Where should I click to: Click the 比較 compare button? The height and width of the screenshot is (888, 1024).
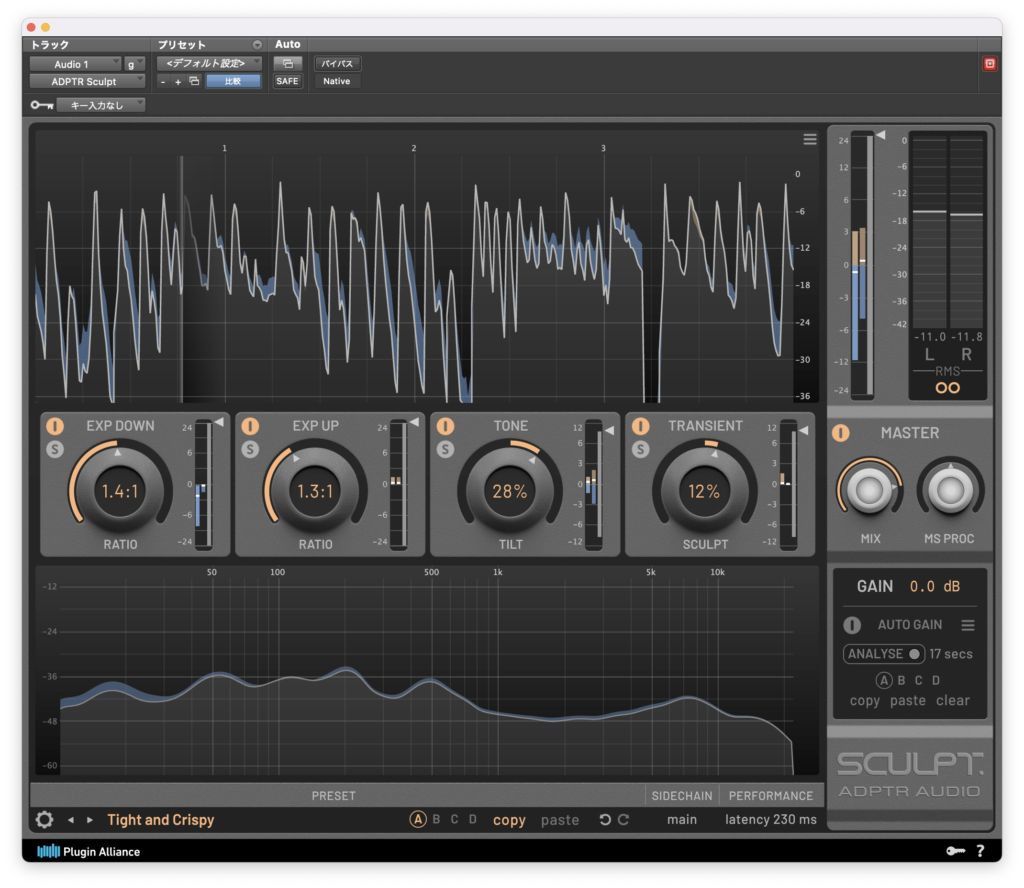click(x=233, y=82)
